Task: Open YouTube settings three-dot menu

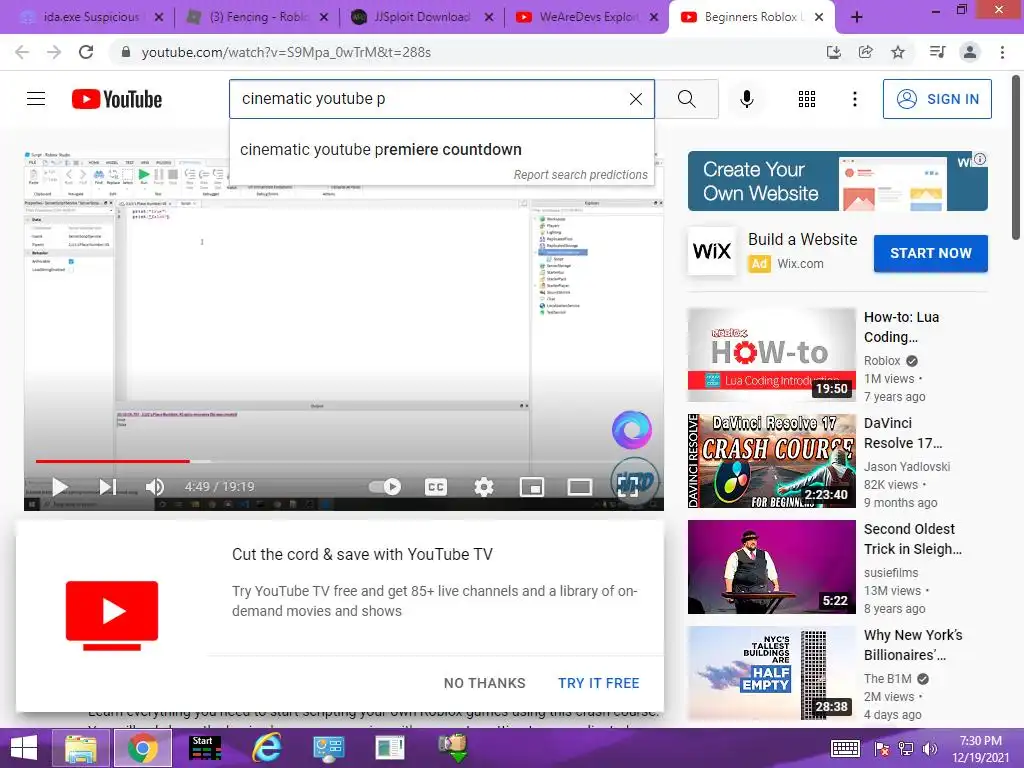Action: pos(855,99)
